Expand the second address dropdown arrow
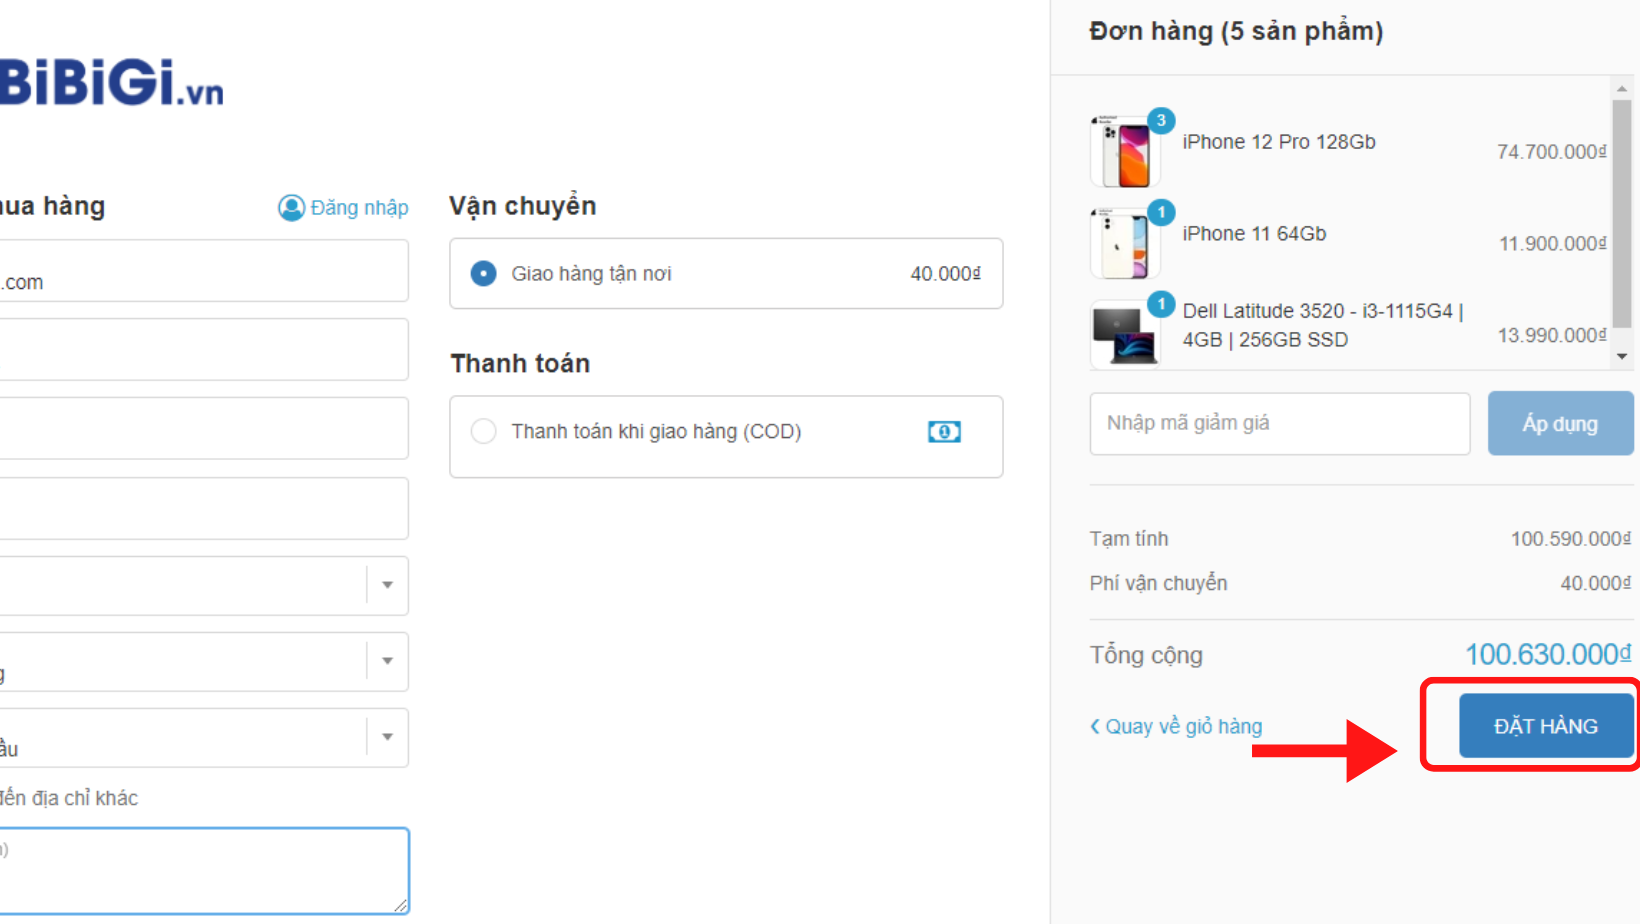Image resolution: width=1640 pixels, height=924 pixels. [387, 661]
